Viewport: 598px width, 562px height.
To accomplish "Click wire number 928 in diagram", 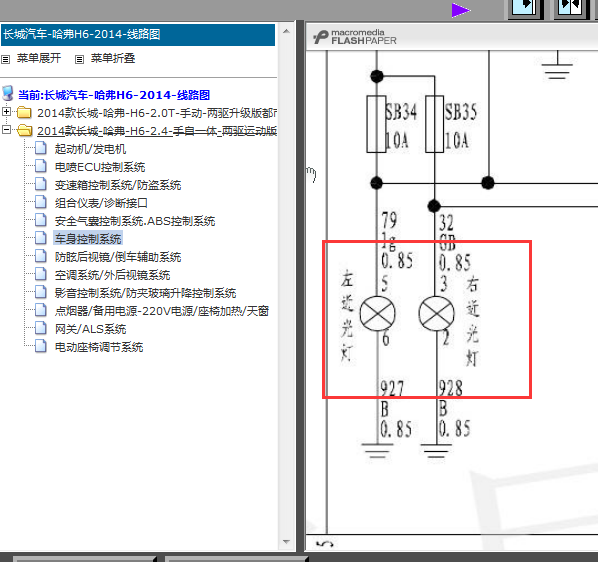I will point(451,389).
